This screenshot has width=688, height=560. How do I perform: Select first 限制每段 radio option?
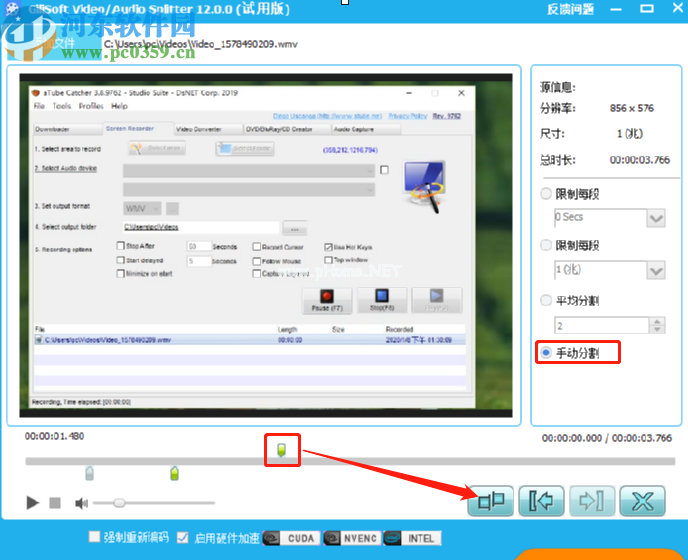point(546,194)
